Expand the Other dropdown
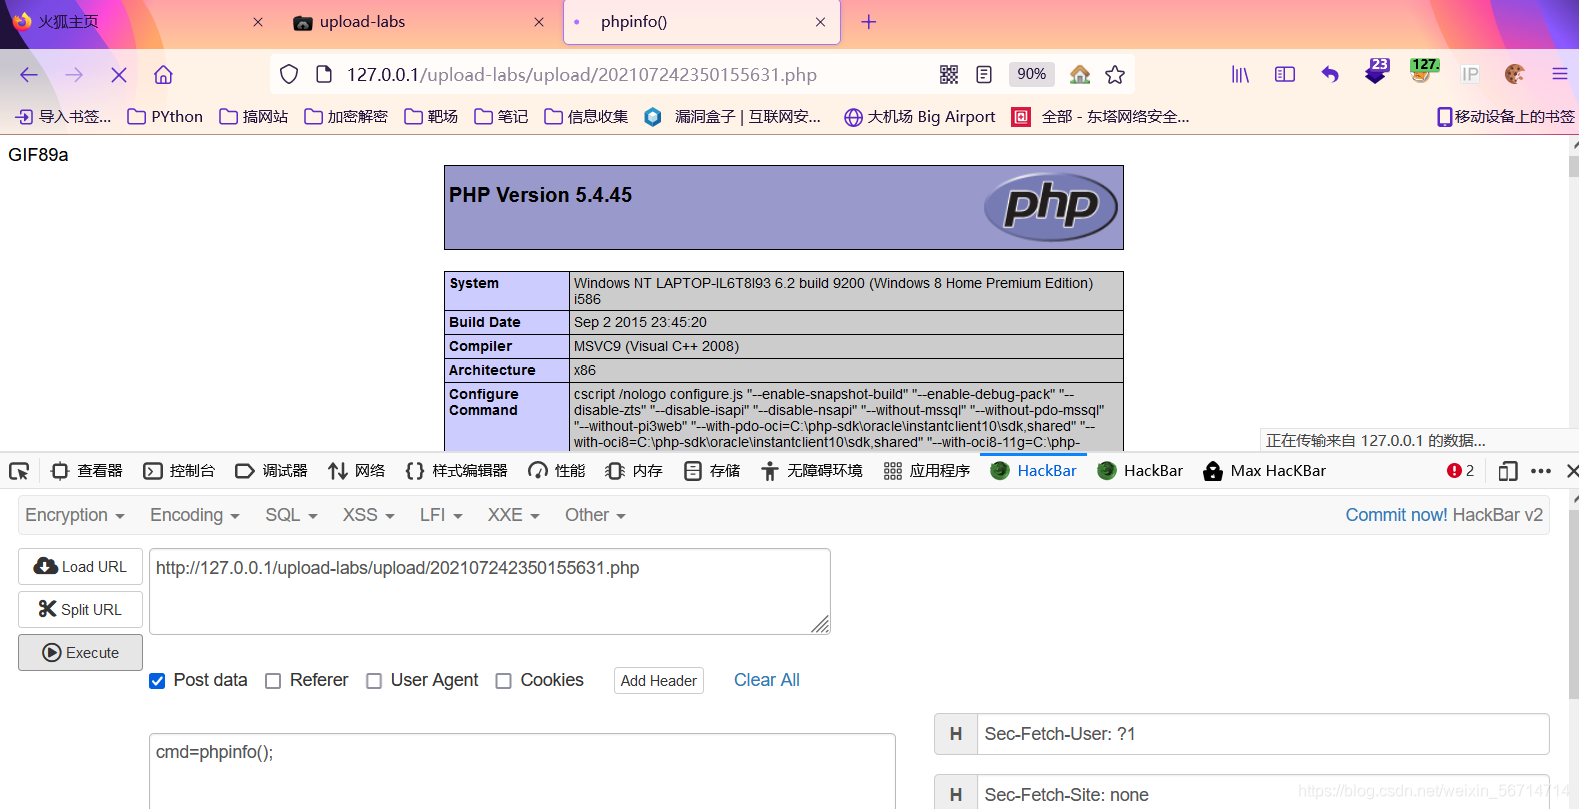 [x=595, y=515]
